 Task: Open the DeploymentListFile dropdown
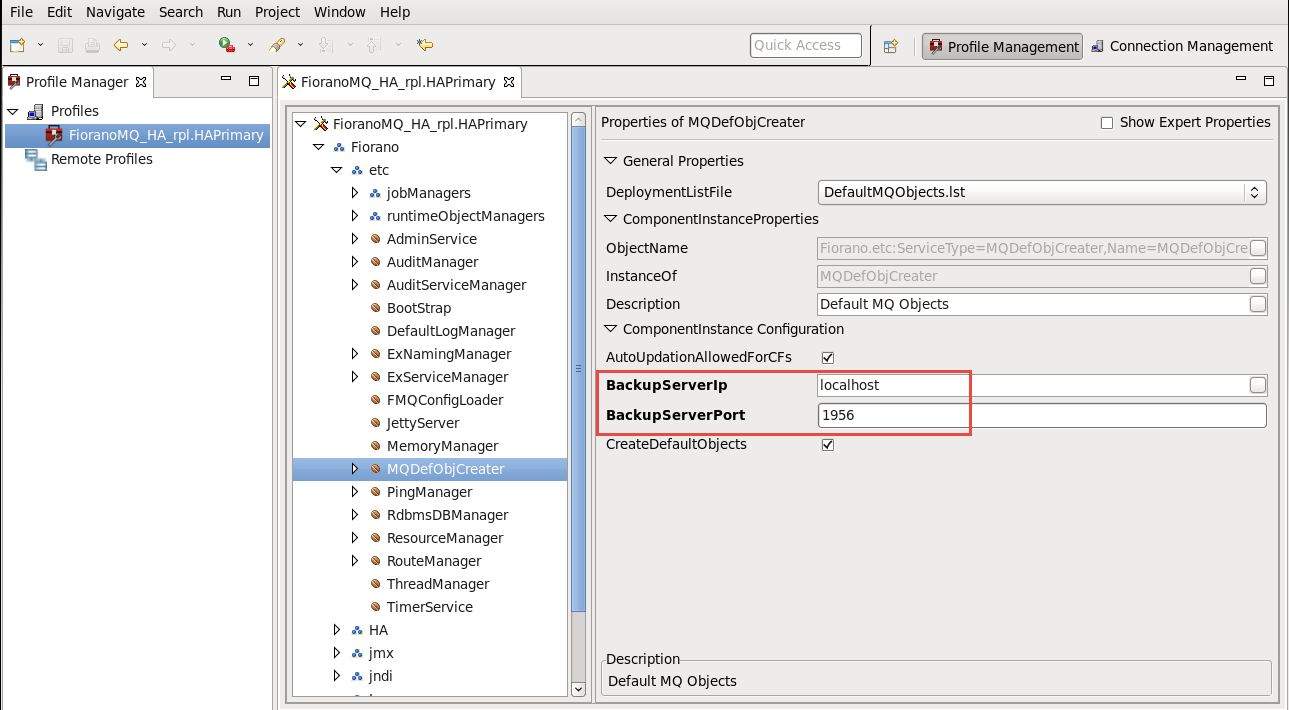coord(1042,192)
